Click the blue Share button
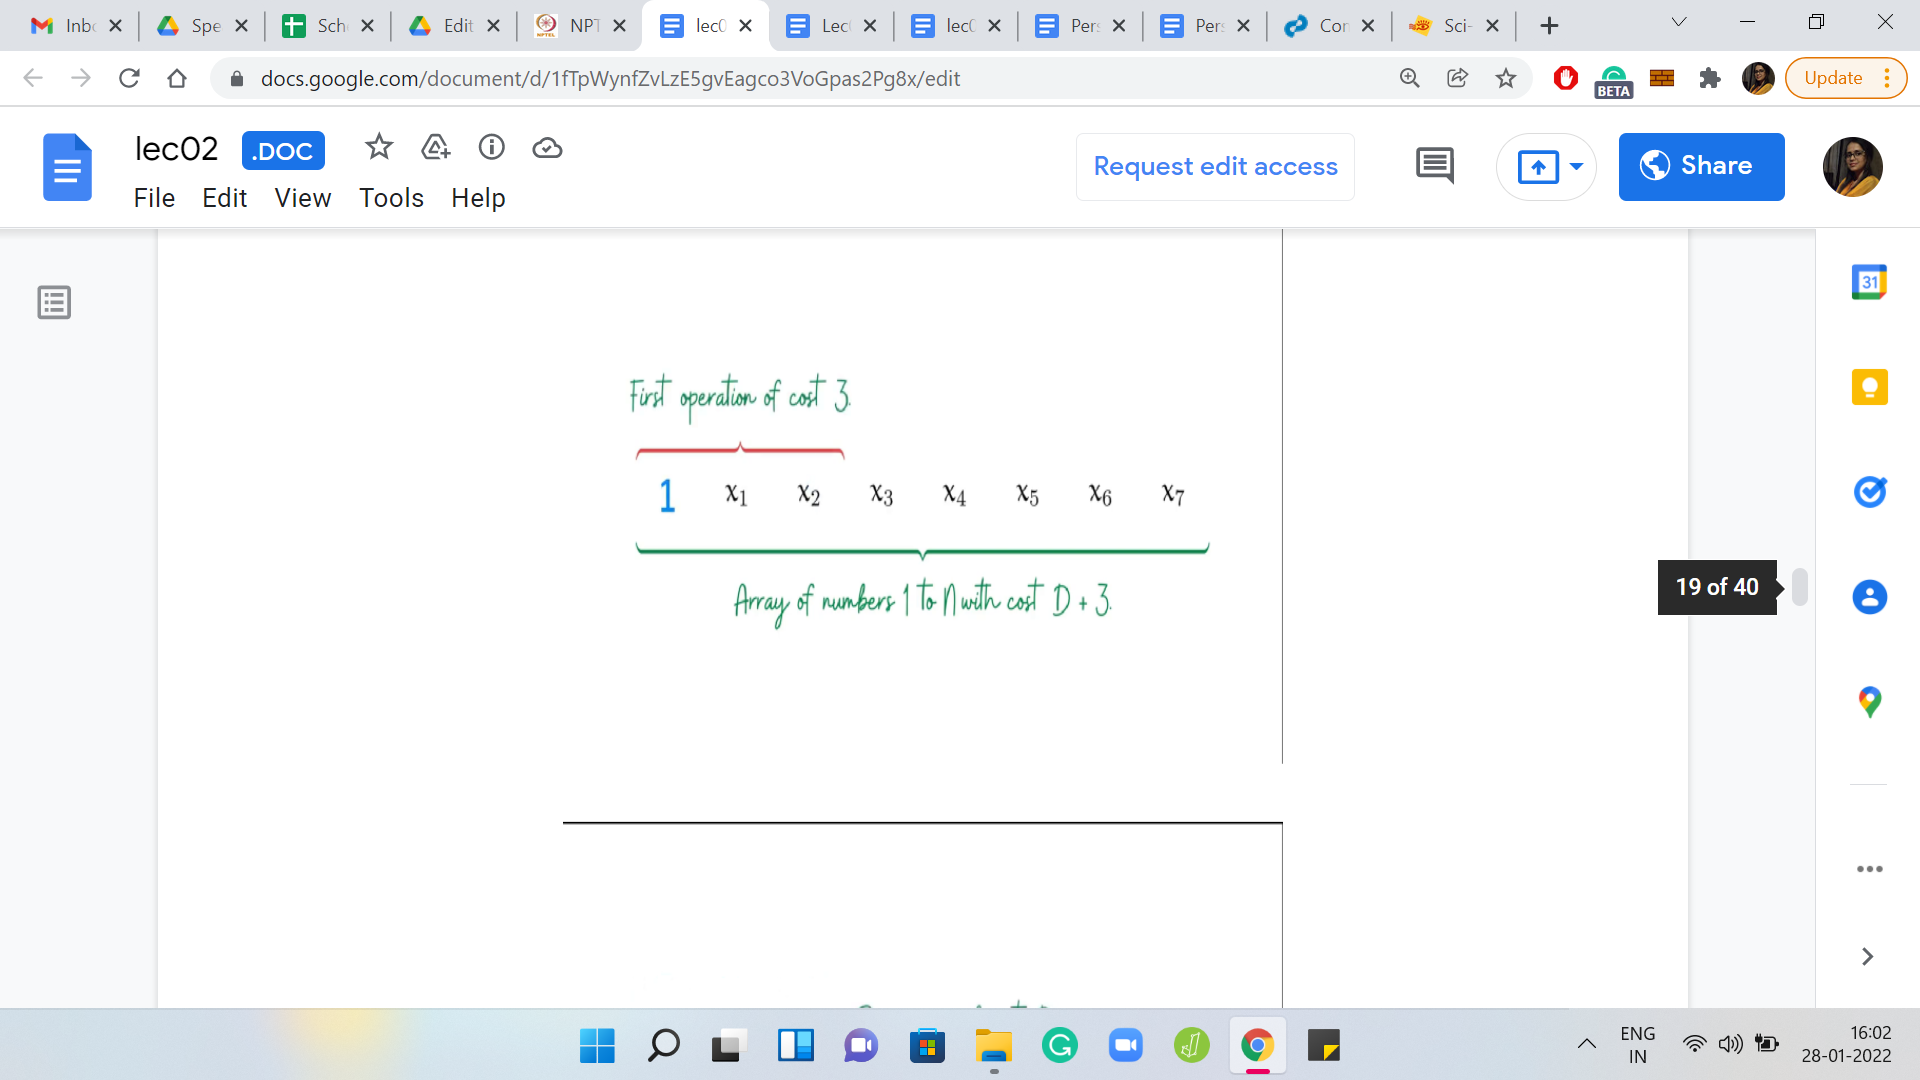Image resolution: width=1920 pixels, height=1080 pixels. coord(1701,166)
